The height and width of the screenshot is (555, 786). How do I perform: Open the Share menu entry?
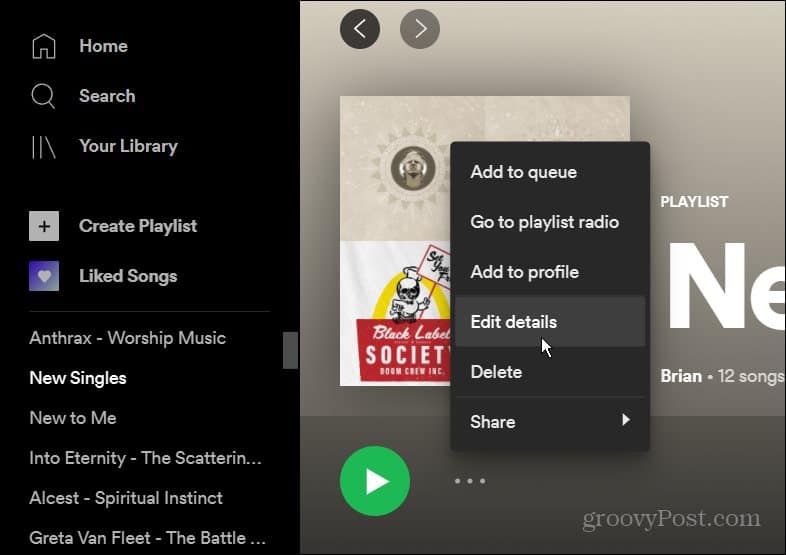click(x=550, y=422)
